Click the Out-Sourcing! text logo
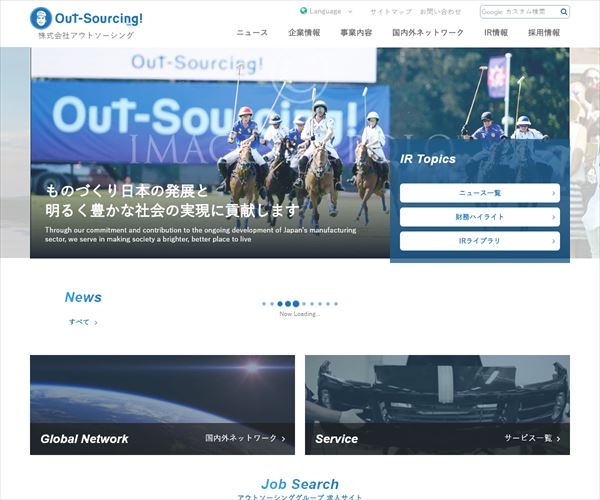600x500 pixels. pyautogui.click(x=98, y=18)
